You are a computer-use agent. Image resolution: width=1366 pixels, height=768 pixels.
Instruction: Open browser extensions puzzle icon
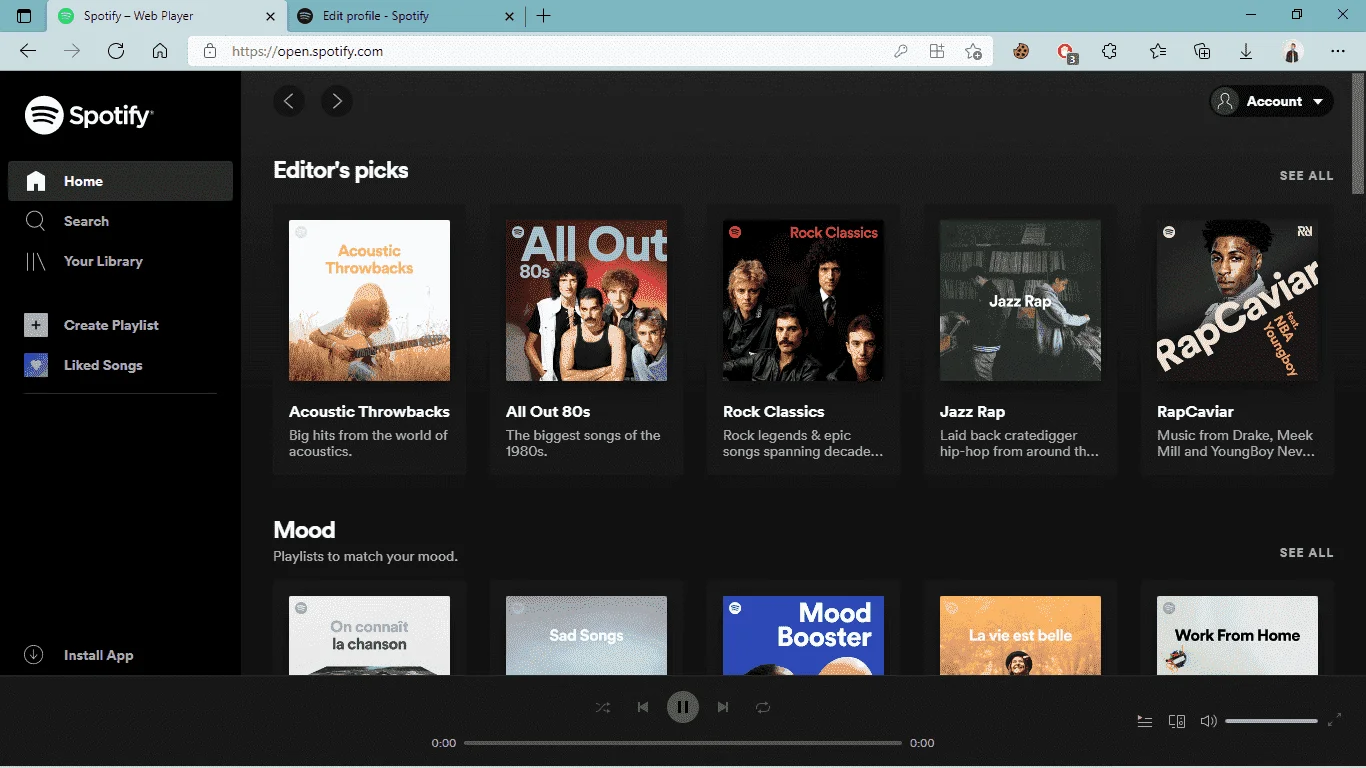pos(1109,51)
